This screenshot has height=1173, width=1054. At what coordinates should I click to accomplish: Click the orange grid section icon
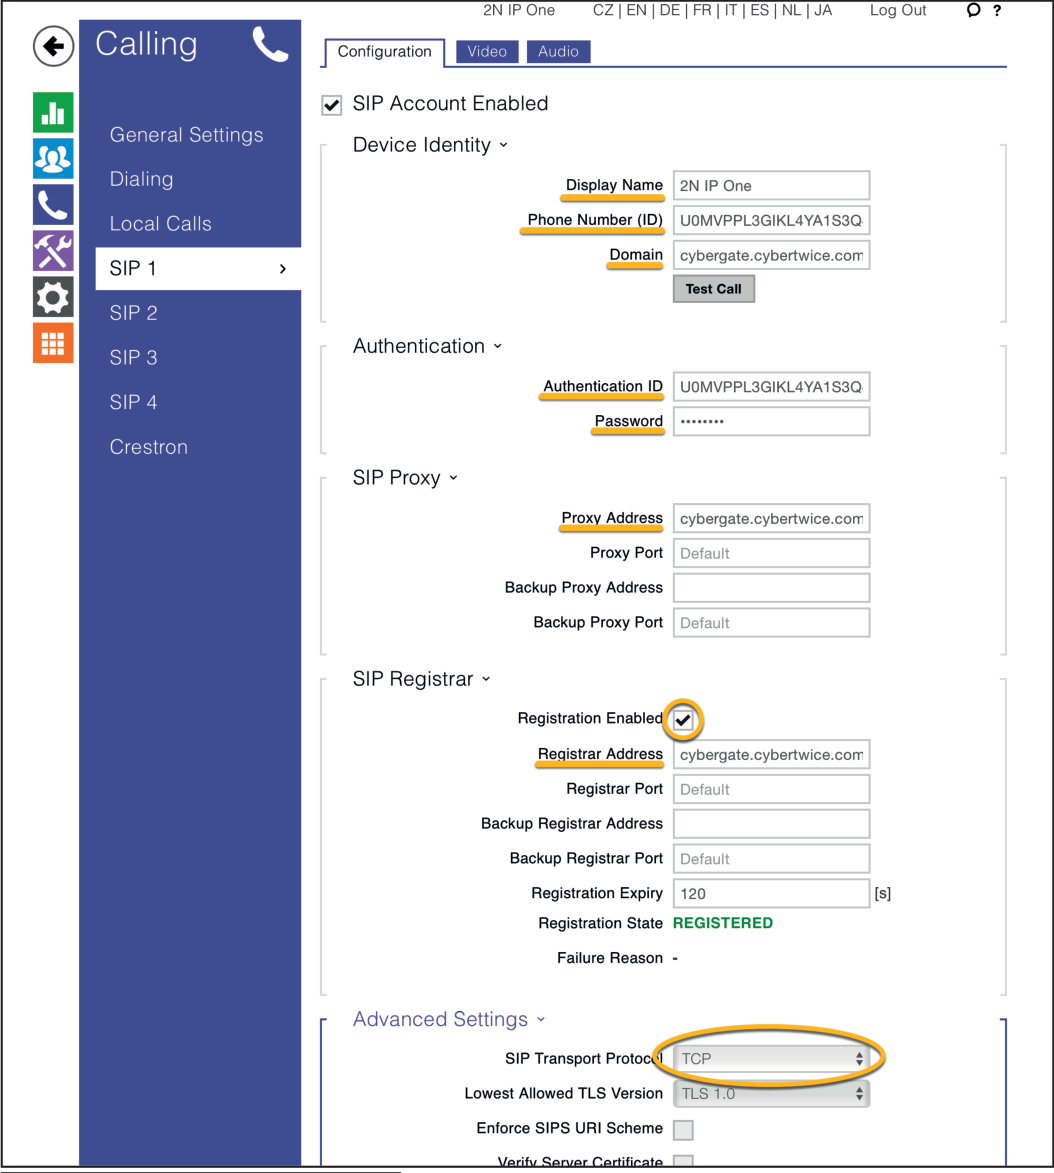click(x=53, y=342)
